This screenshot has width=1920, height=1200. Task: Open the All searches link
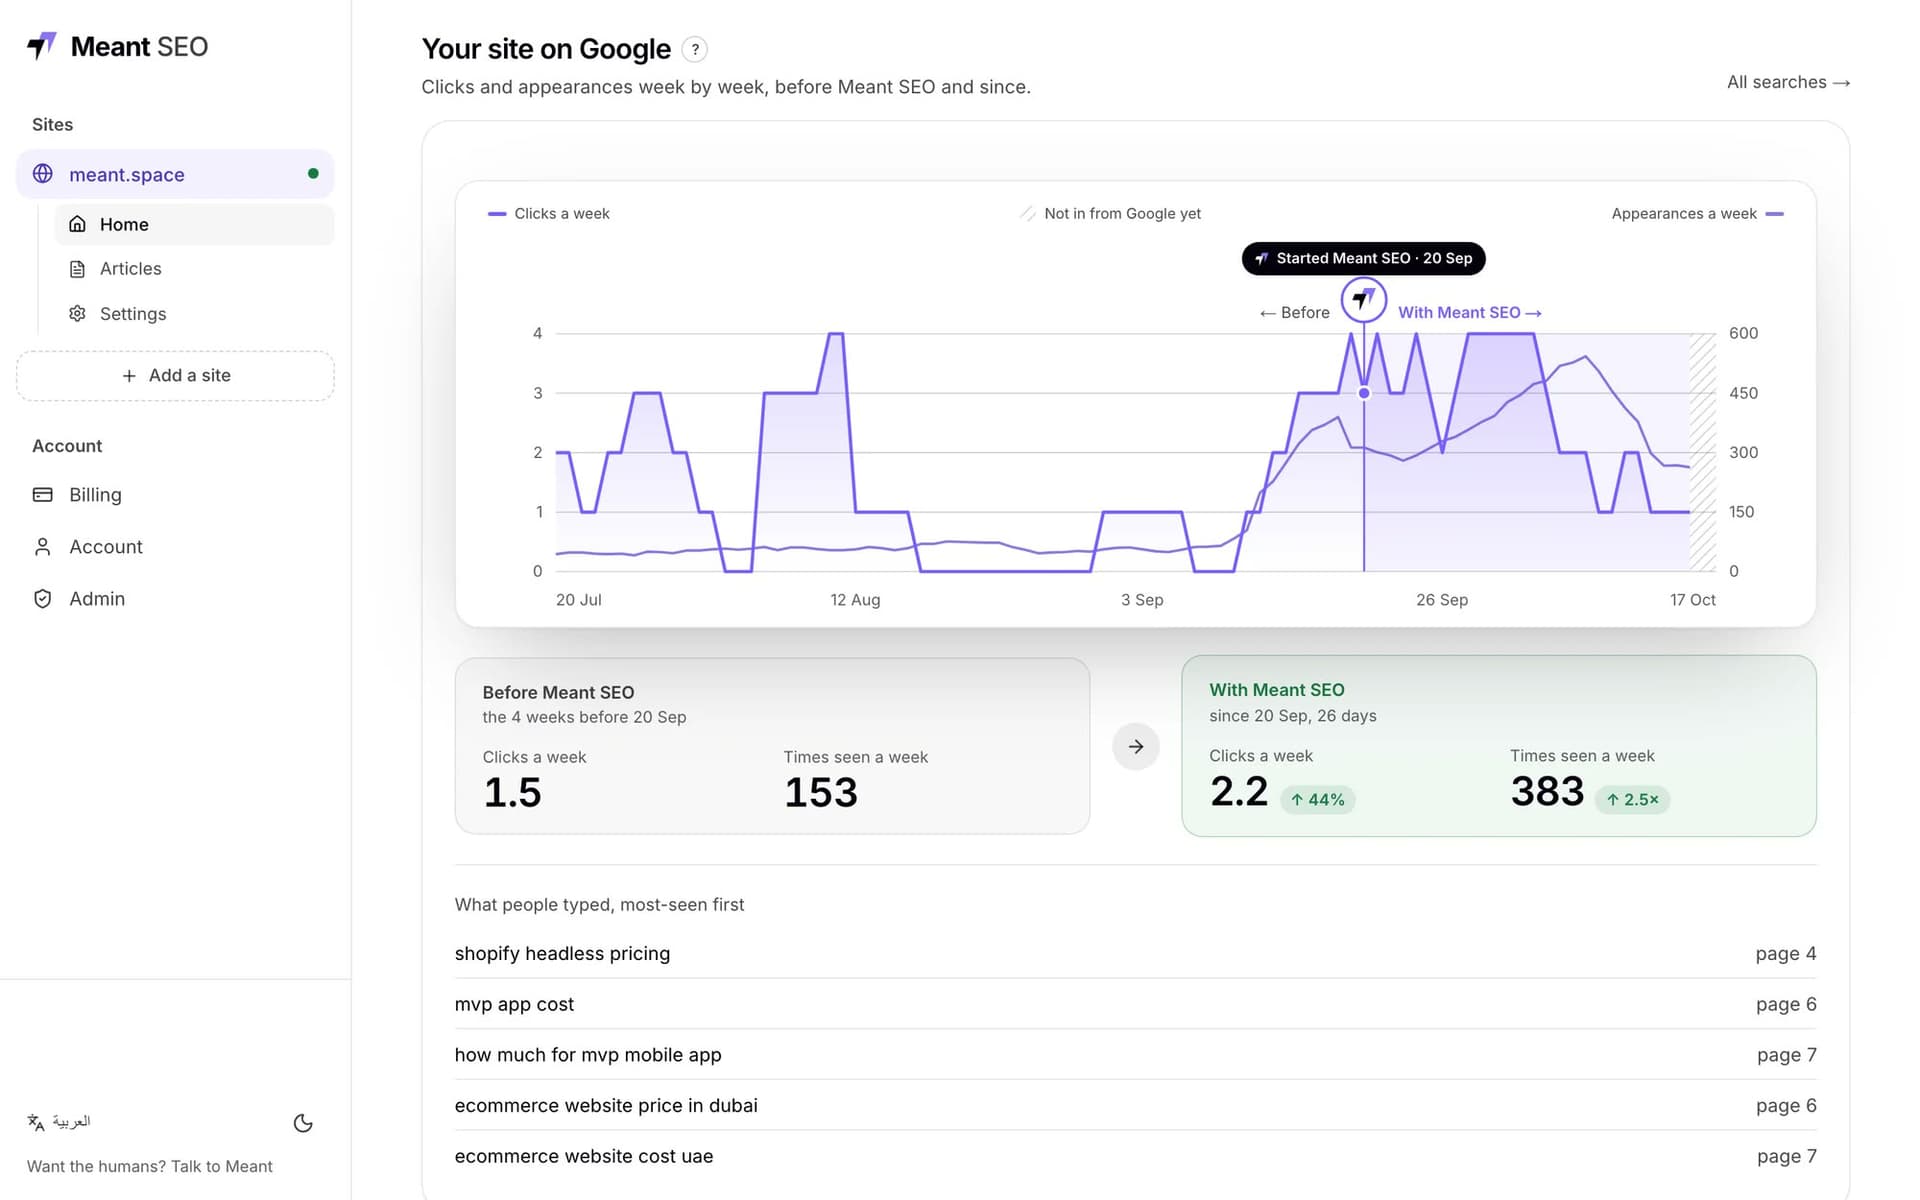pyautogui.click(x=1788, y=83)
